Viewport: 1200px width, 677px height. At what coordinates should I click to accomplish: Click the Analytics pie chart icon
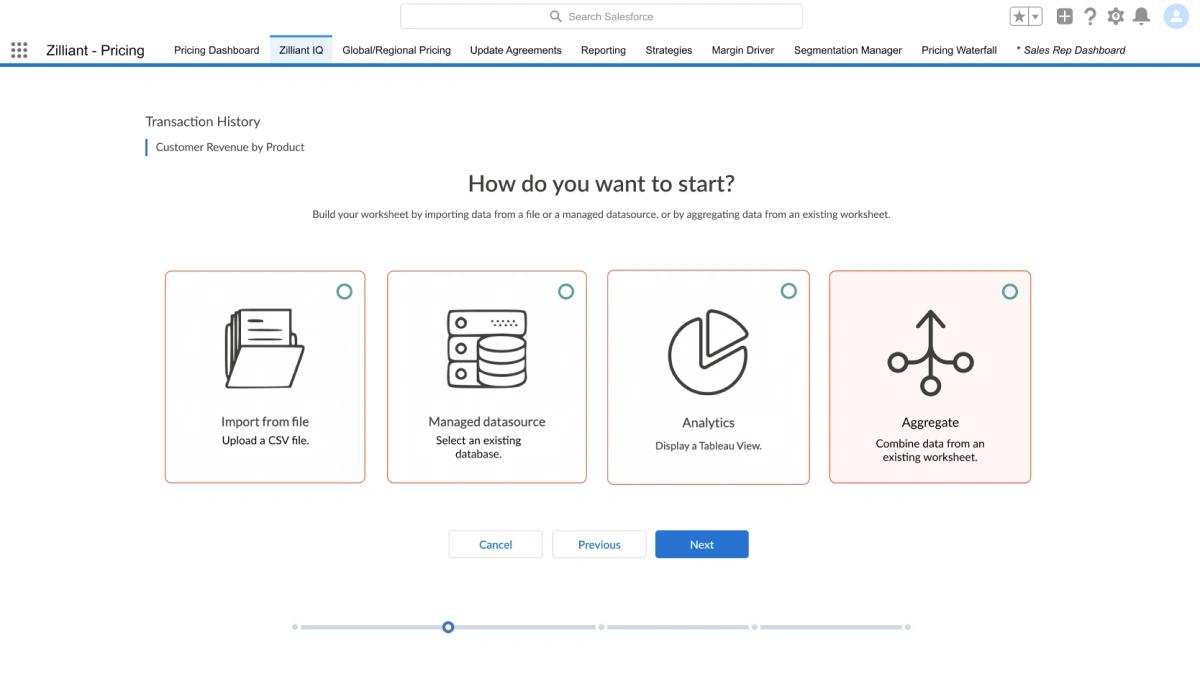click(x=708, y=352)
